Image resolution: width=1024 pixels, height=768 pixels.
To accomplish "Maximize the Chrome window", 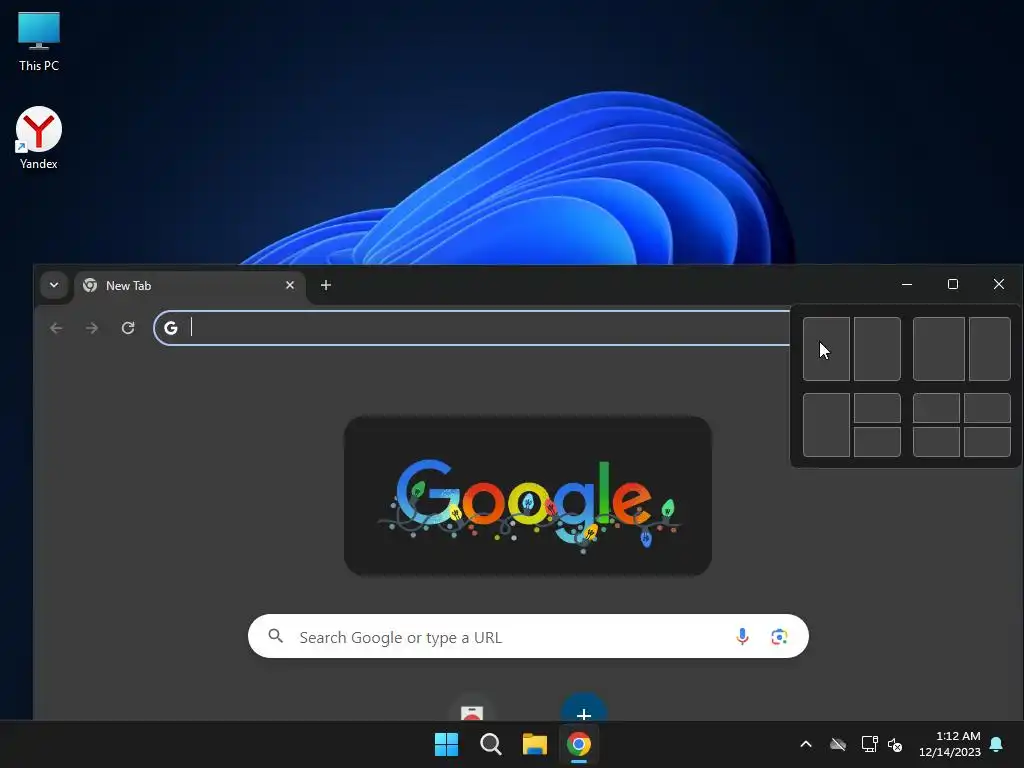I will coord(953,284).
